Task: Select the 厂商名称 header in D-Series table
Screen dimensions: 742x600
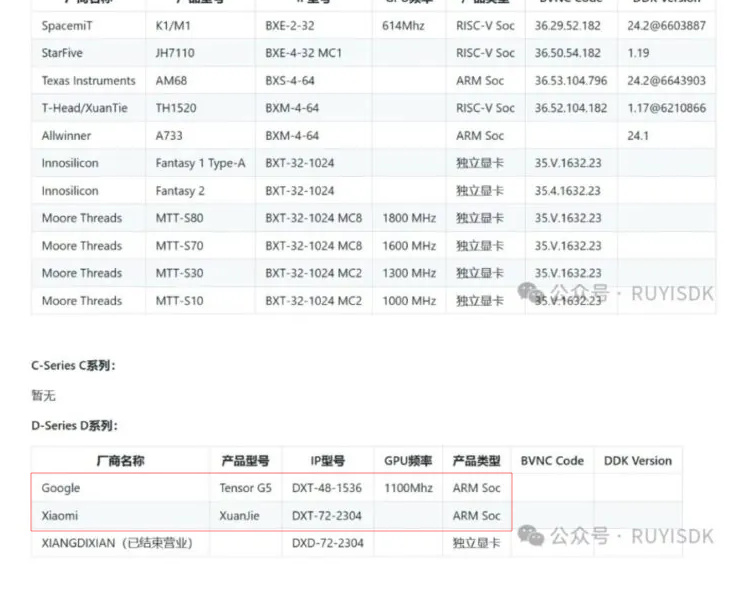Action: click(x=120, y=461)
